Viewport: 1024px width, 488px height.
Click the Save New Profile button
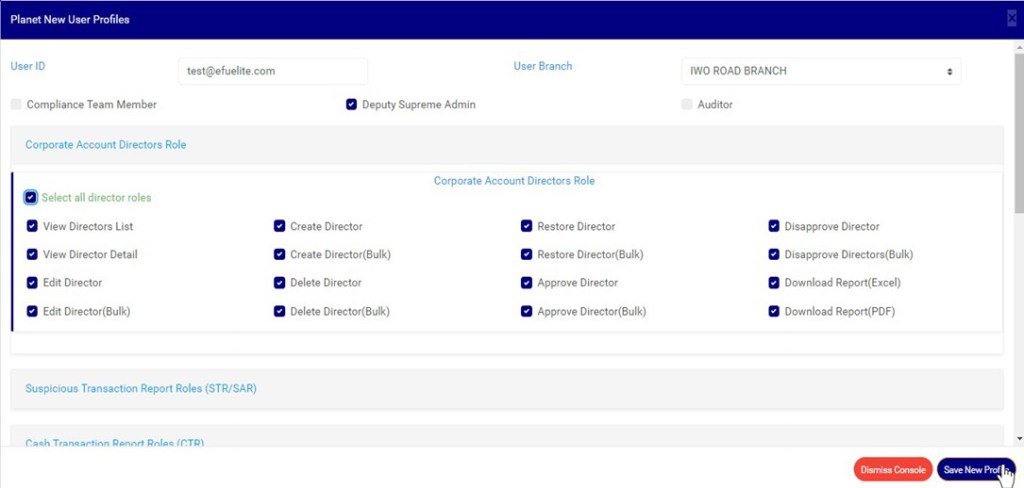tap(975, 469)
